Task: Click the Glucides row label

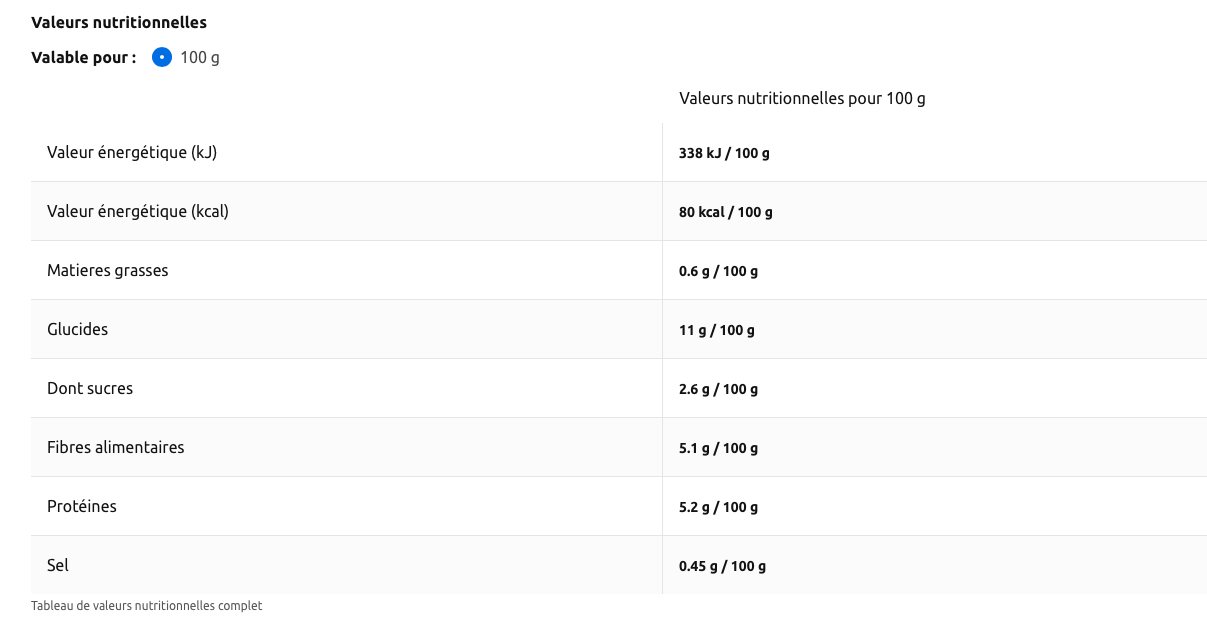Action: tap(78, 329)
